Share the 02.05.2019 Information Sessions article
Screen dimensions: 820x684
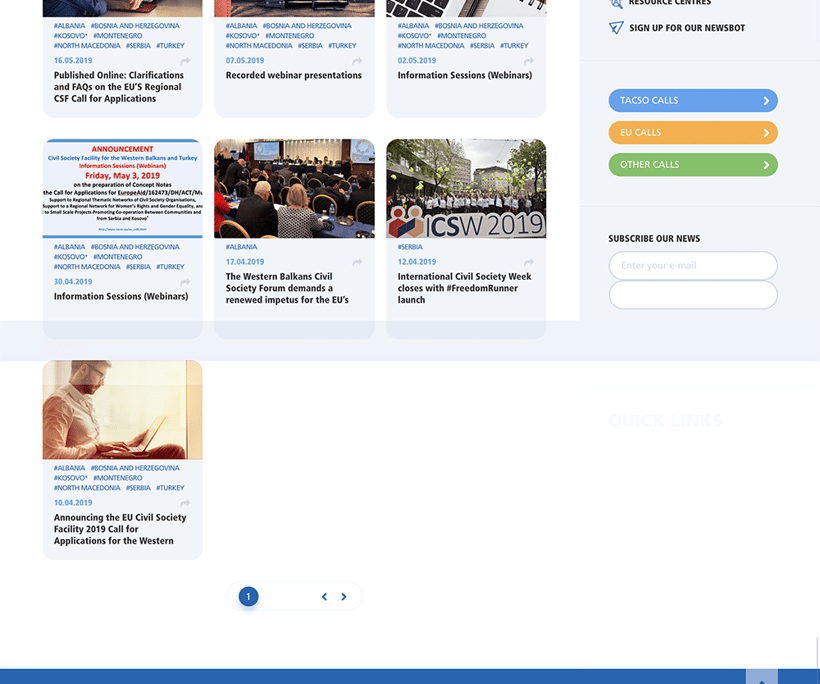click(529, 62)
